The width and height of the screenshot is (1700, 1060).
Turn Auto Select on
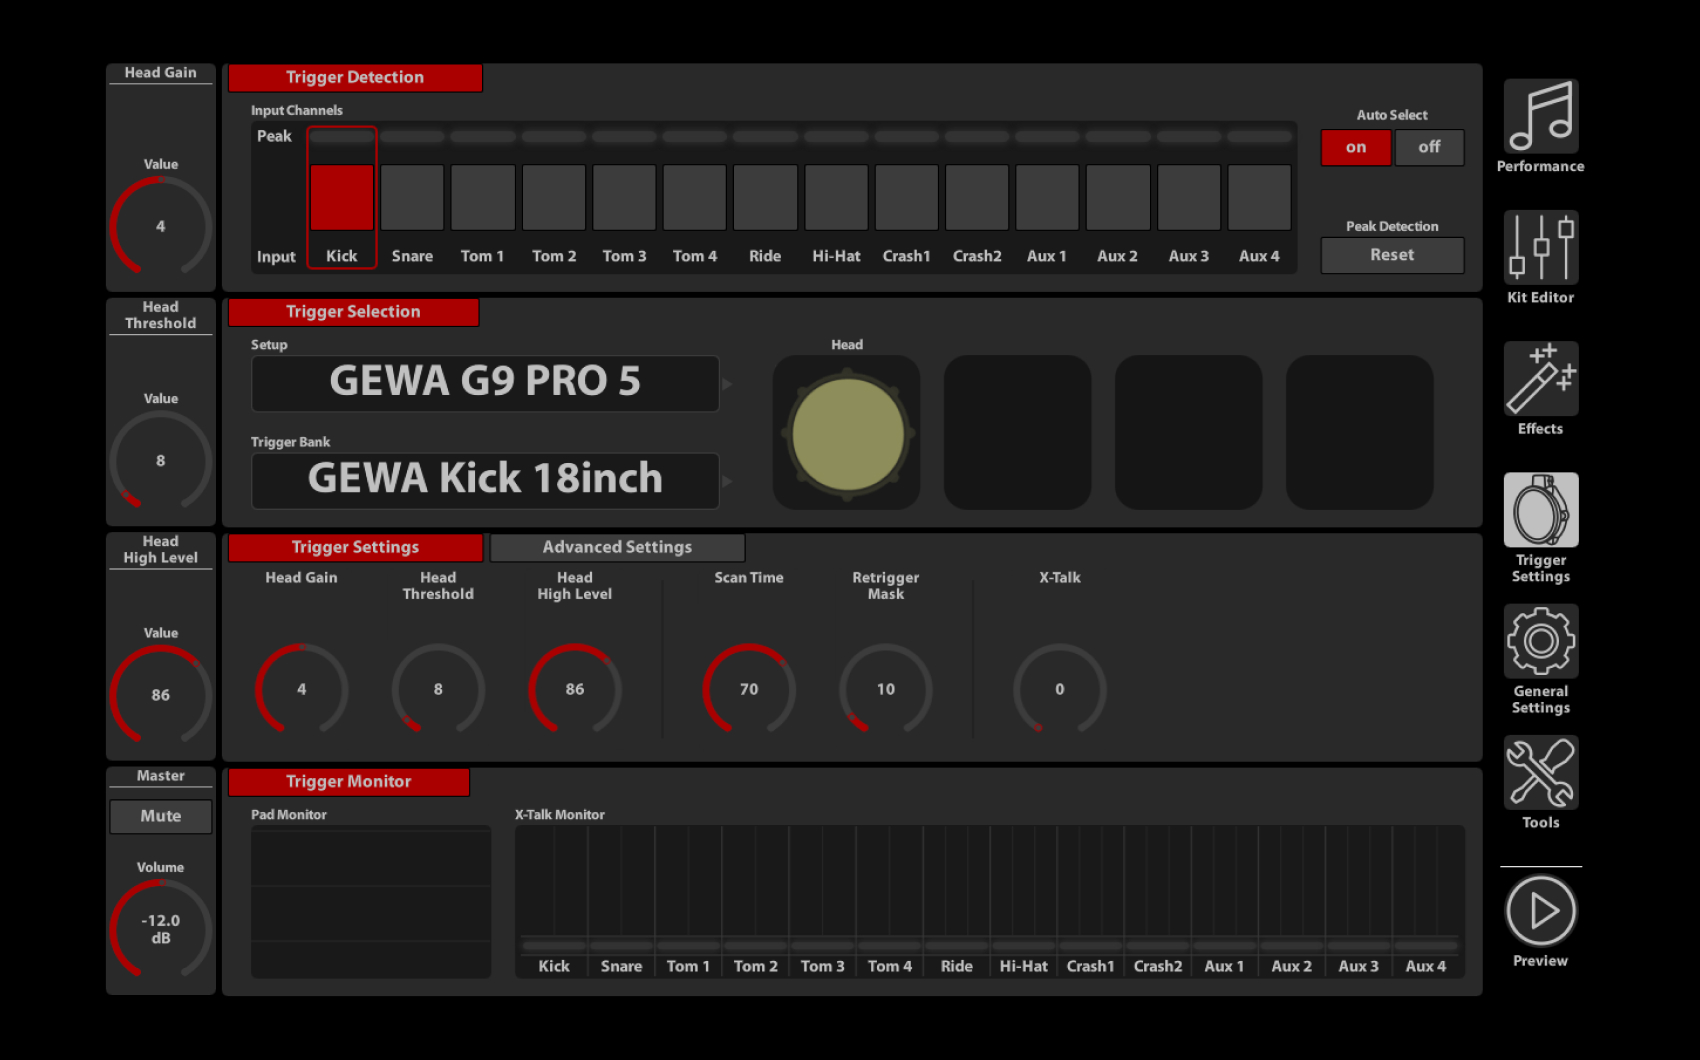1355,147
